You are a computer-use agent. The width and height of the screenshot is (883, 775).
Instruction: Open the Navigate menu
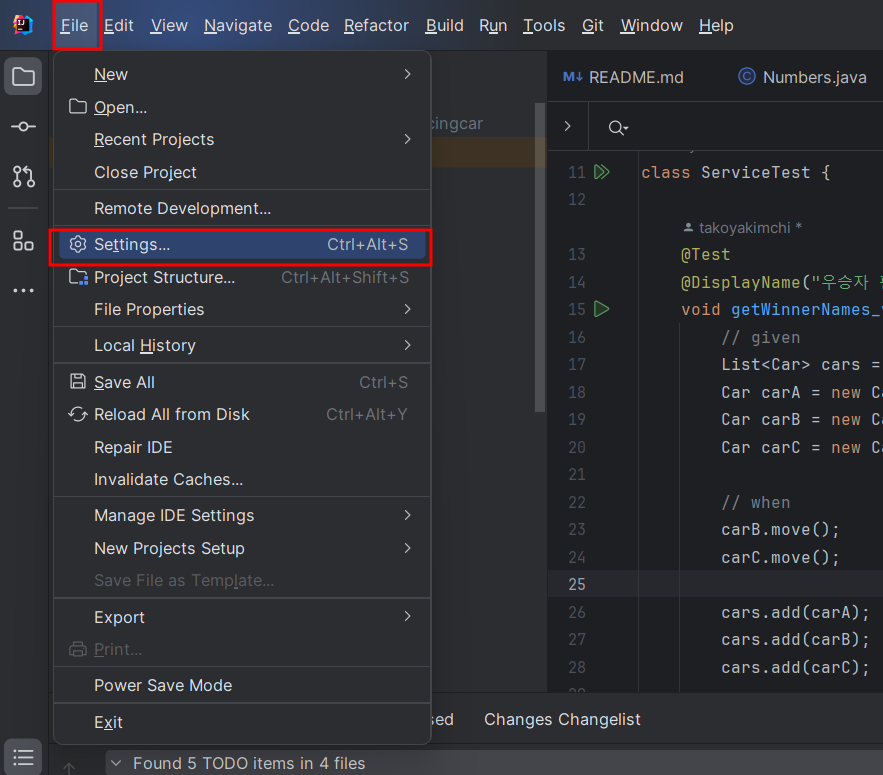pyautogui.click(x=238, y=25)
